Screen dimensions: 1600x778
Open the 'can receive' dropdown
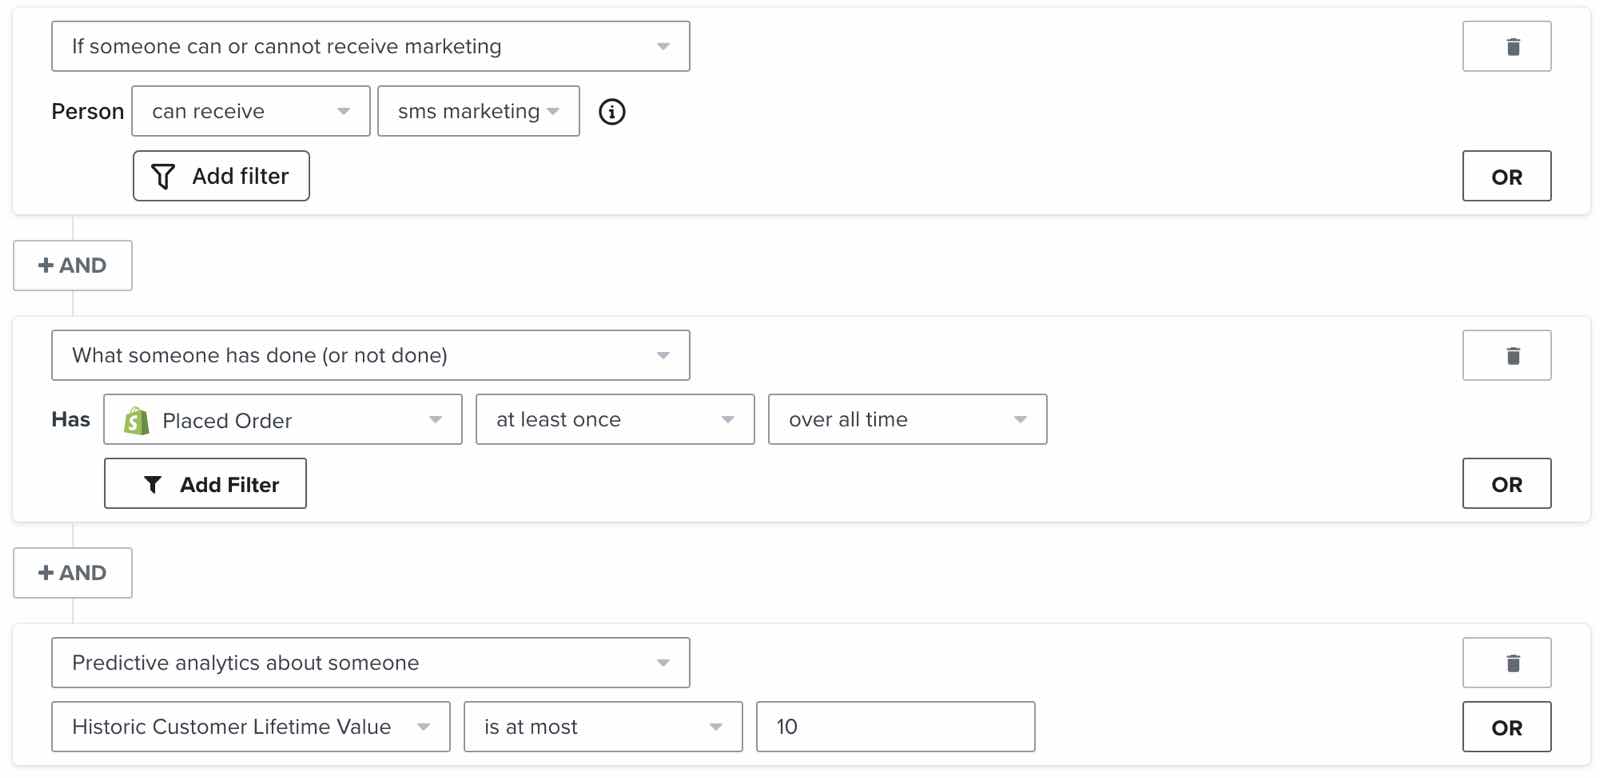pos(250,112)
